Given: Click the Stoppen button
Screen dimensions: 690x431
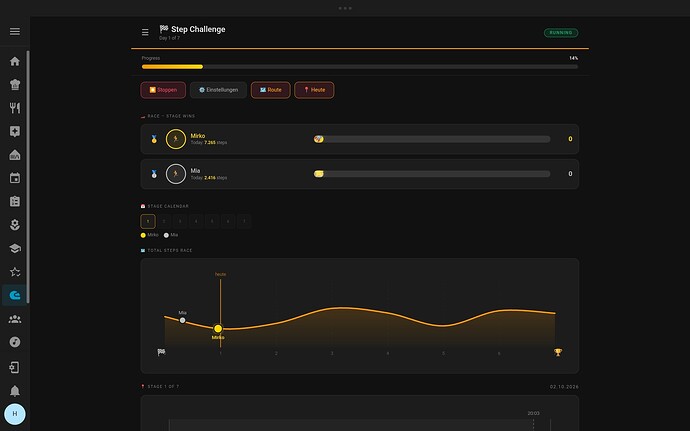Looking at the screenshot, I should pos(163,90).
